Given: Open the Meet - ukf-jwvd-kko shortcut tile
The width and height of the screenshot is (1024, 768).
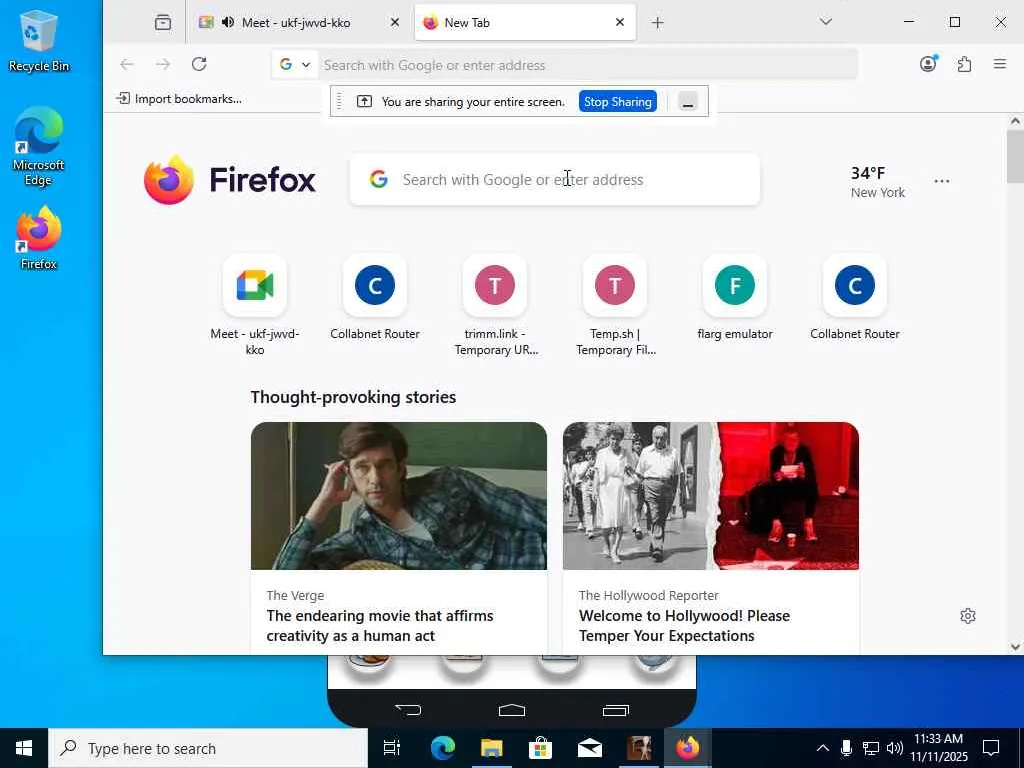Looking at the screenshot, I should pyautogui.click(x=255, y=306).
